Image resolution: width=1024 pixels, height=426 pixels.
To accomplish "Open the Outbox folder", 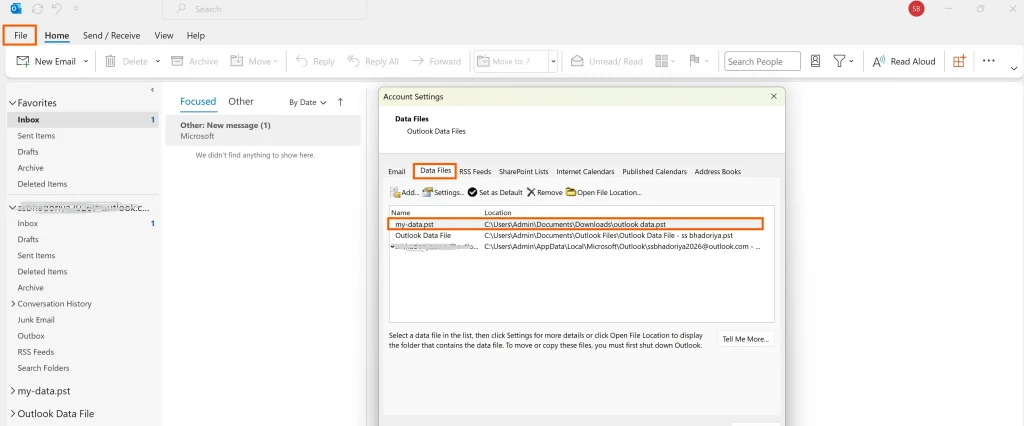I will (x=31, y=336).
